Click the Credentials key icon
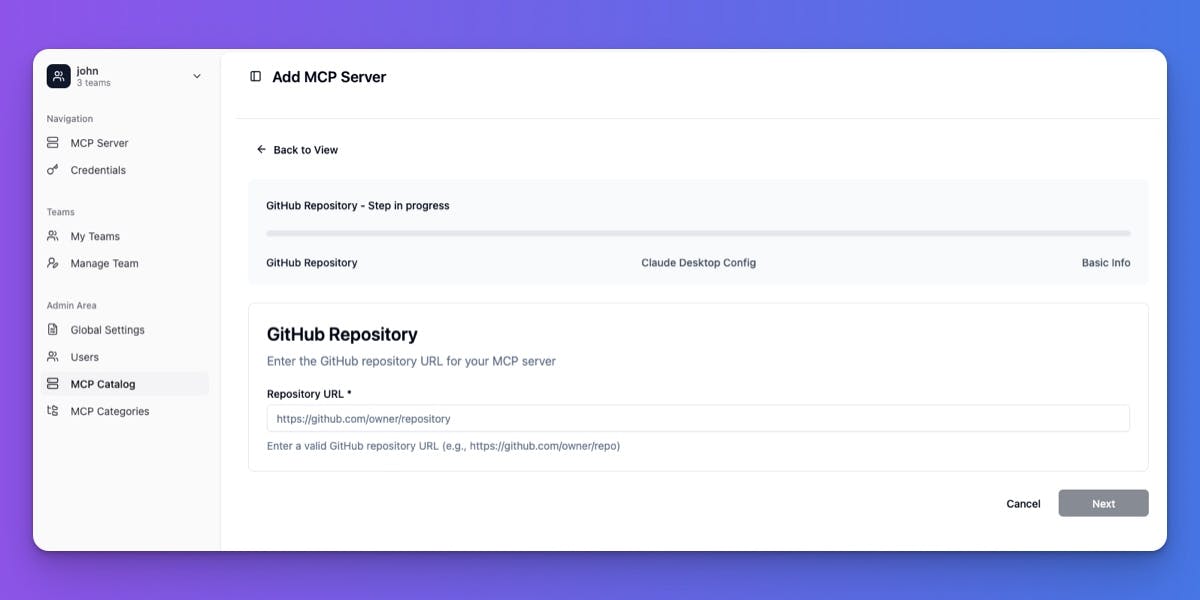This screenshot has width=1200, height=600. [x=54, y=170]
